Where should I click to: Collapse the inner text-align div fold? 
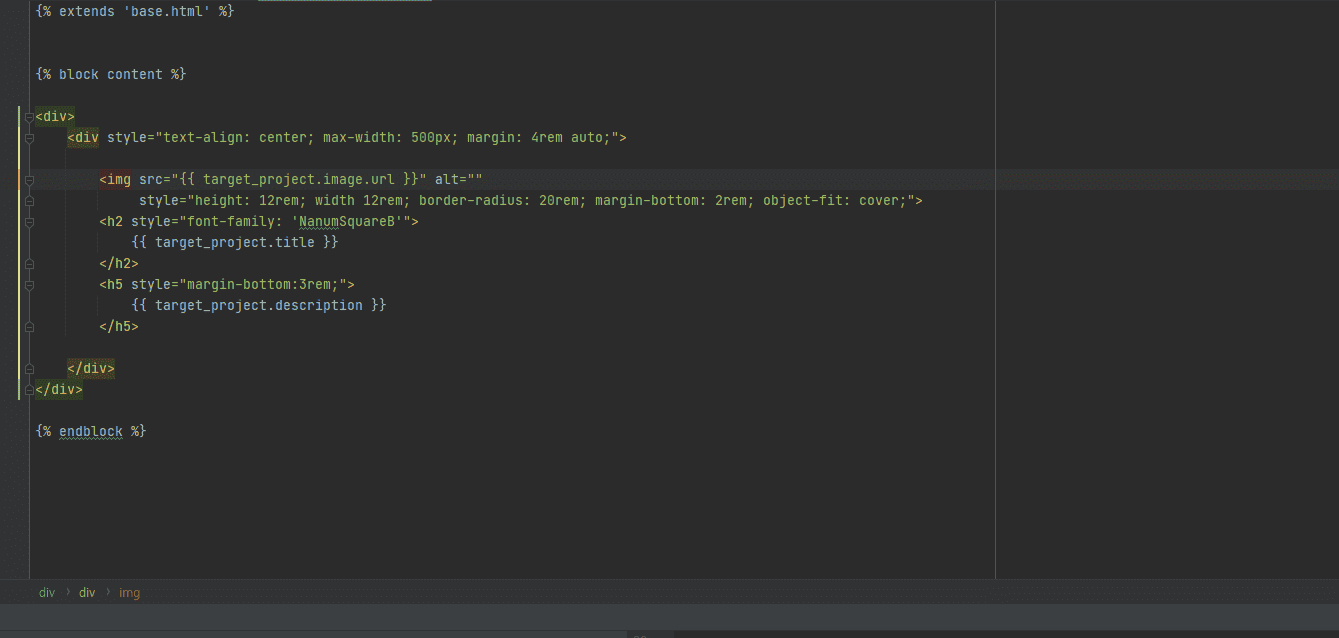pyautogui.click(x=30, y=138)
